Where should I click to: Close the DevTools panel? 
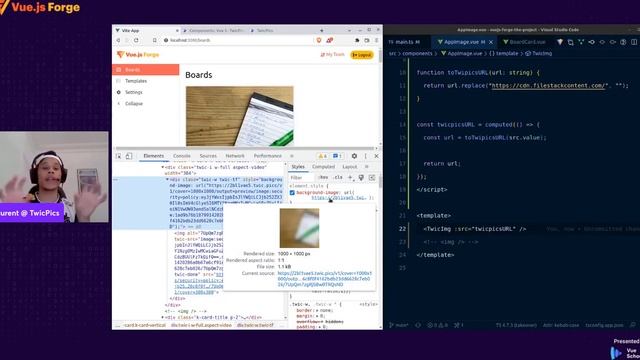[376, 156]
